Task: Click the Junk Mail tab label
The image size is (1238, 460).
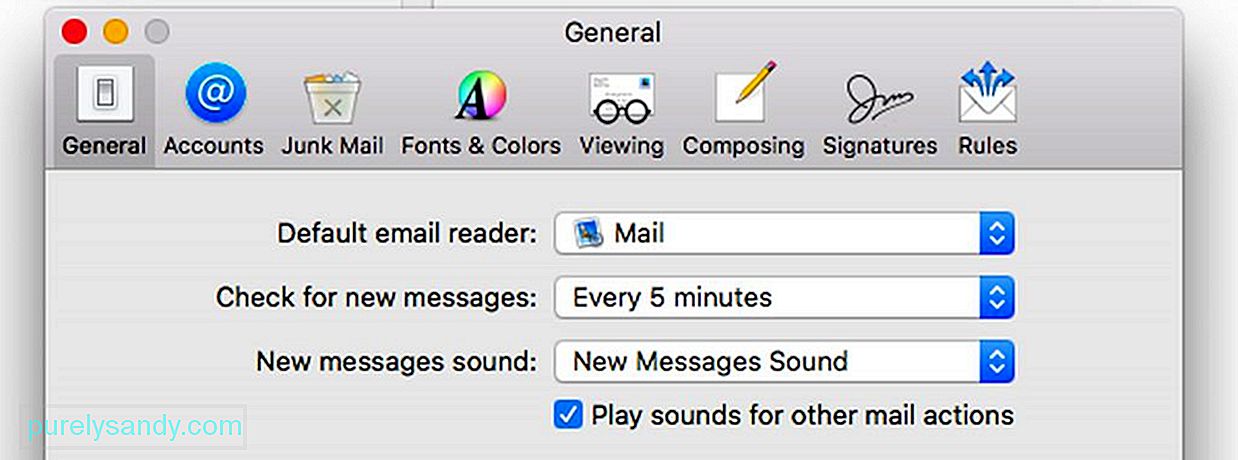Action: 332,146
